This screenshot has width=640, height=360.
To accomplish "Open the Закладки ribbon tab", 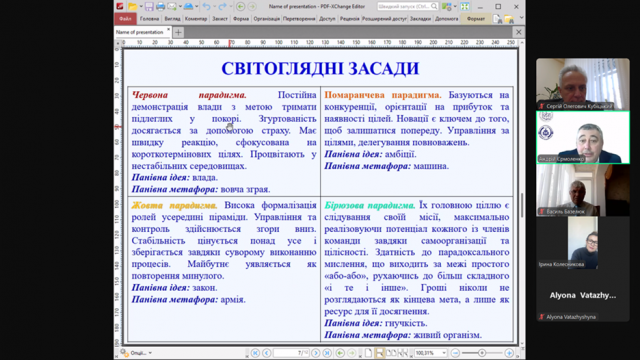I will tap(420, 19).
